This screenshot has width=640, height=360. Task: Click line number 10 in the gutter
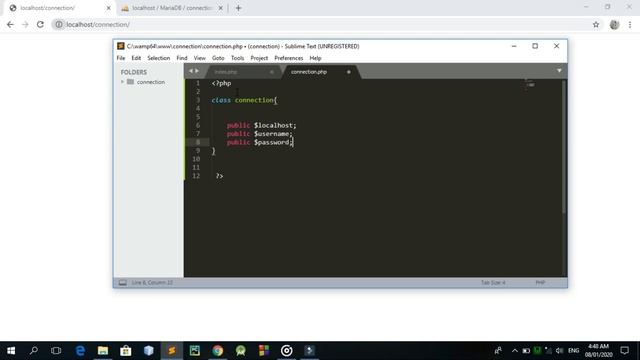(196, 159)
